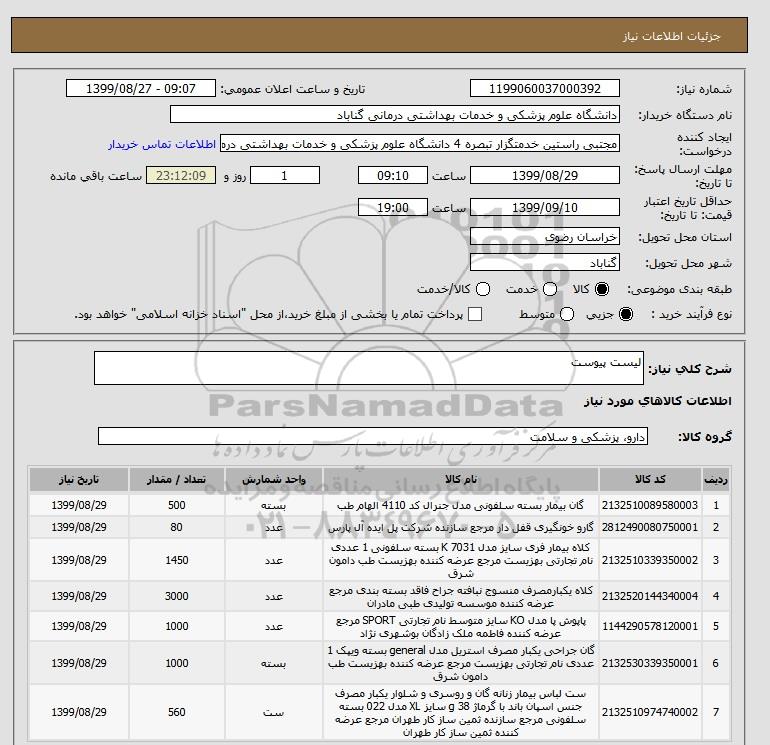
Task: Select the جزیی purchase type radio
Action: pos(626,314)
